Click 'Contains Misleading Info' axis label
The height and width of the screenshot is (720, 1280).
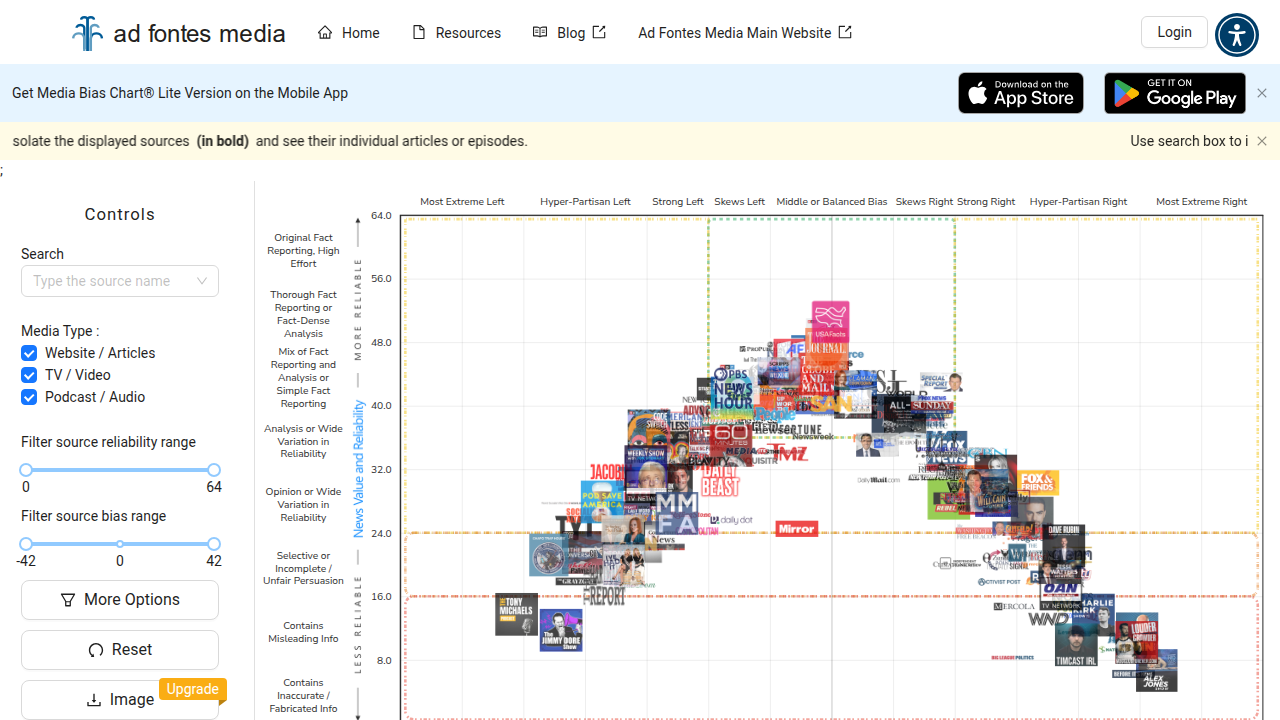pos(303,632)
